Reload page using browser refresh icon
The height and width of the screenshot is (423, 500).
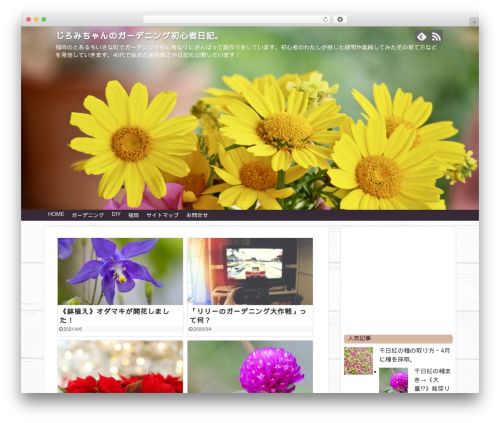(x=325, y=20)
